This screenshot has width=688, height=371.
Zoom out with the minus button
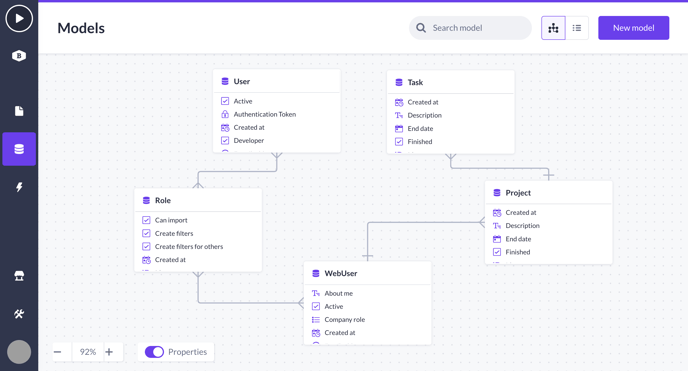point(57,352)
